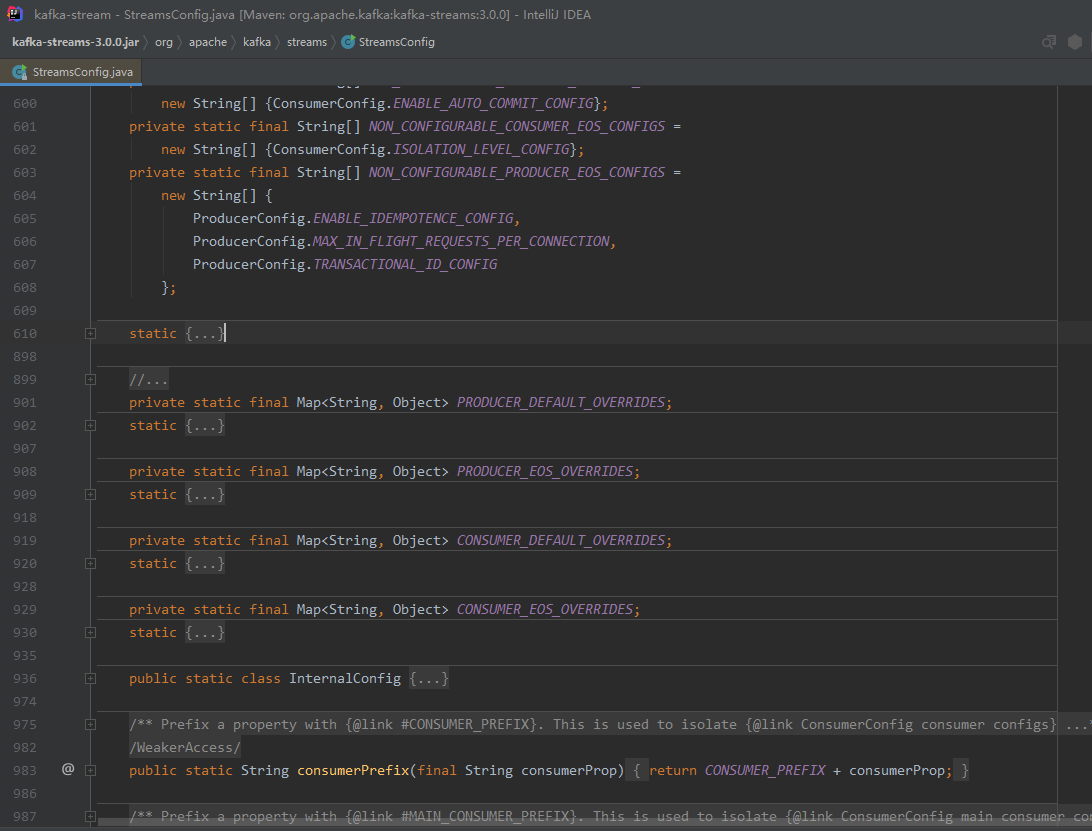Screen dimensions: 1092x831
Task: Open the apache breadcrumb segment
Action: (208, 42)
